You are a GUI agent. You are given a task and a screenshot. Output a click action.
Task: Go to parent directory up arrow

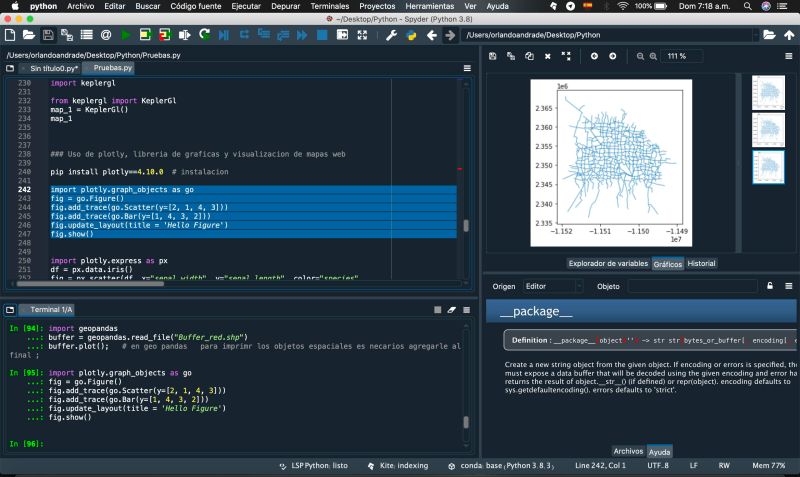(x=789, y=35)
